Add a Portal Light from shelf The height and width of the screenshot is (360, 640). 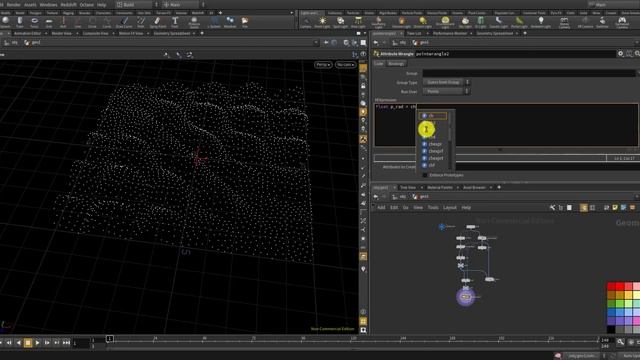pos(519,22)
